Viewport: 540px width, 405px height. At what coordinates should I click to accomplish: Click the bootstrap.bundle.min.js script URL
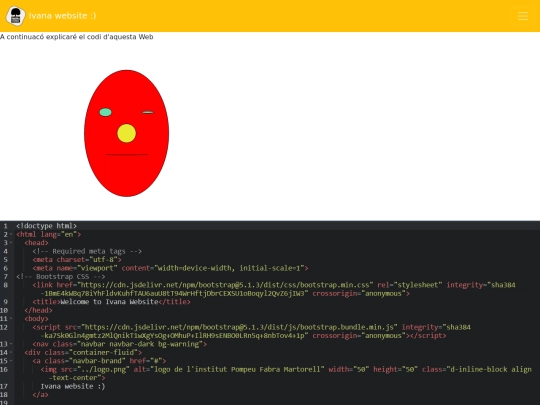239,327
